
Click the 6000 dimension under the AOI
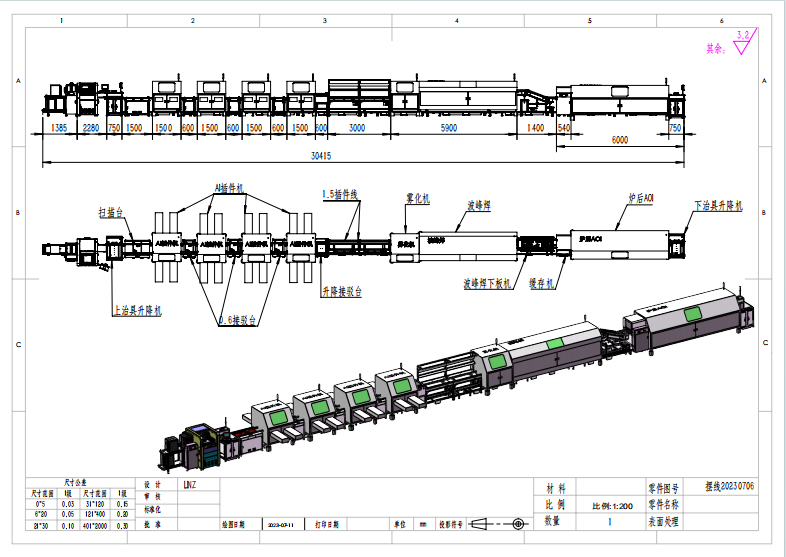pos(620,140)
